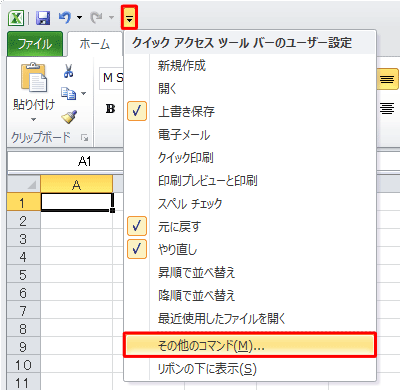Enable クイック印刷 in the menu
This screenshot has height=390, width=400.
pyautogui.click(x=250, y=157)
